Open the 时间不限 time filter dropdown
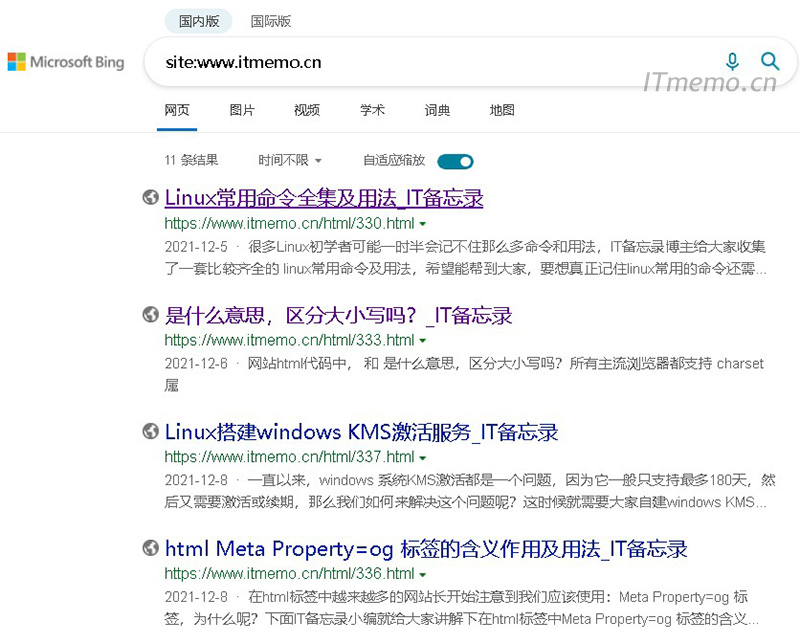 tap(289, 160)
